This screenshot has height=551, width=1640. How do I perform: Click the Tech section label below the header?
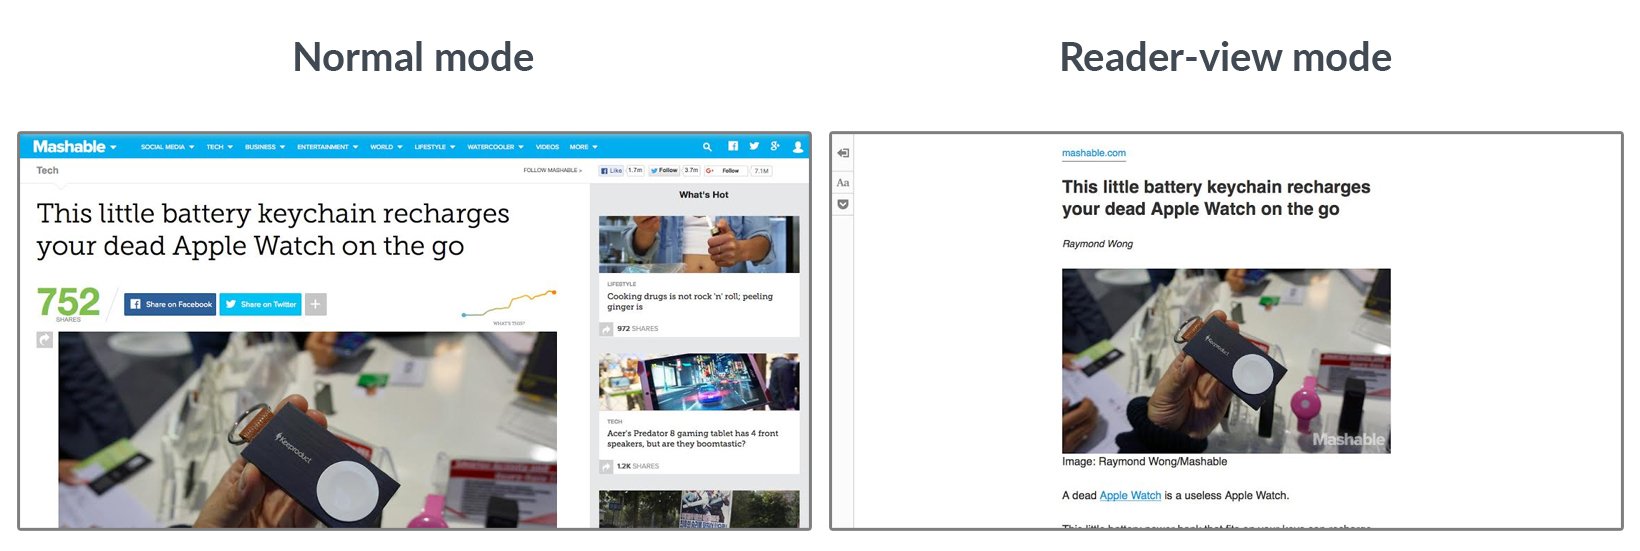coord(47,171)
